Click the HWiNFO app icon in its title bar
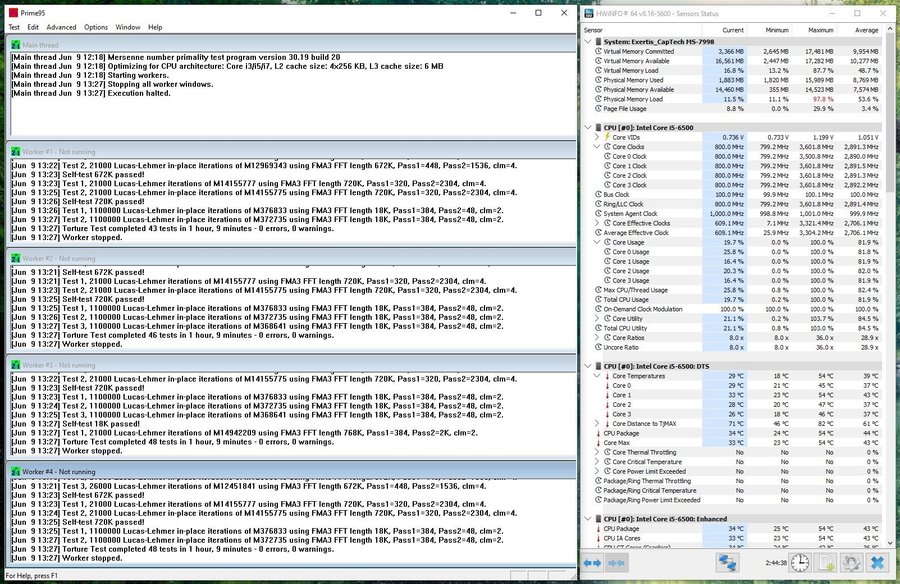 [x=589, y=13]
